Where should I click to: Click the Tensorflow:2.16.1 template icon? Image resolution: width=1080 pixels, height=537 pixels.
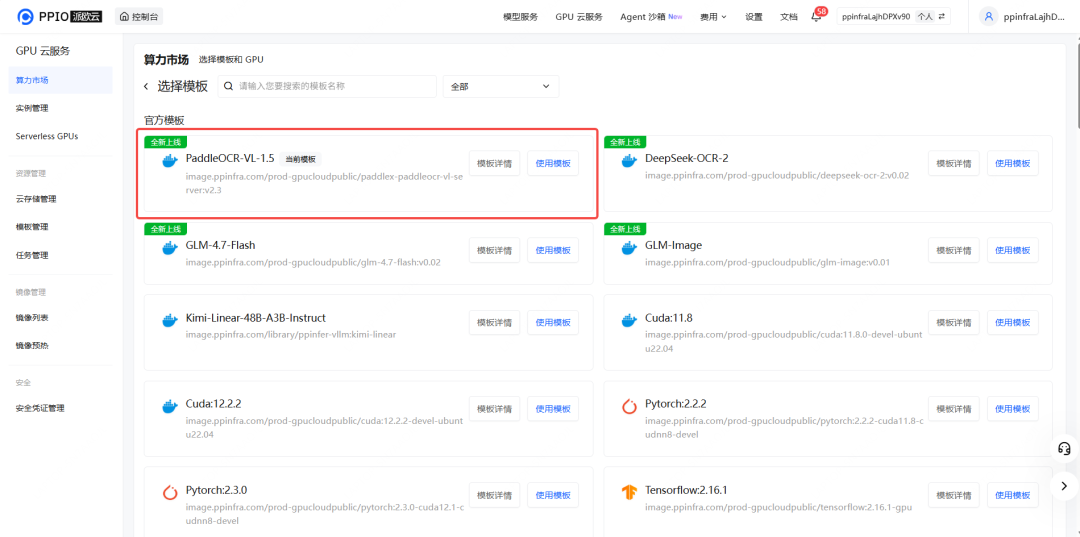pyautogui.click(x=629, y=492)
